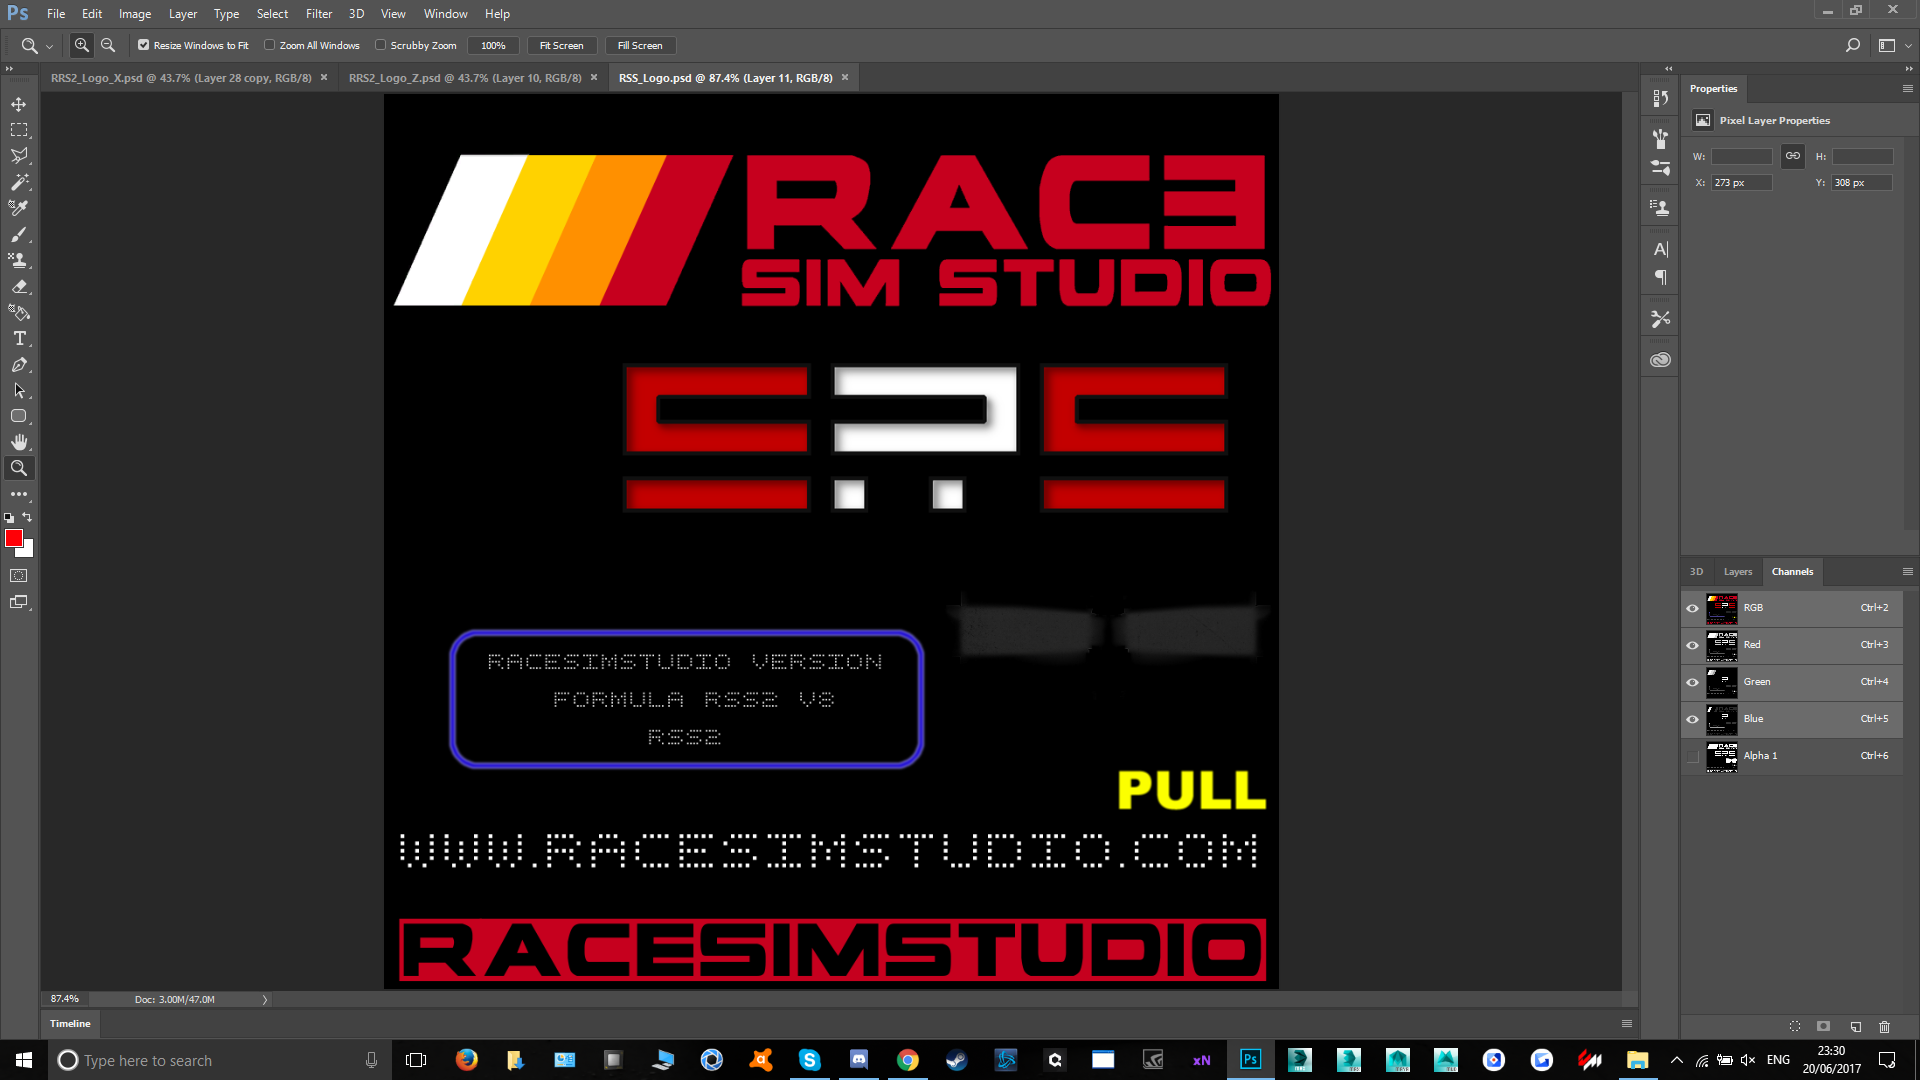Select the Clone Stamp tool
This screenshot has height=1080, width=1920.
click(x=19, y=260)
